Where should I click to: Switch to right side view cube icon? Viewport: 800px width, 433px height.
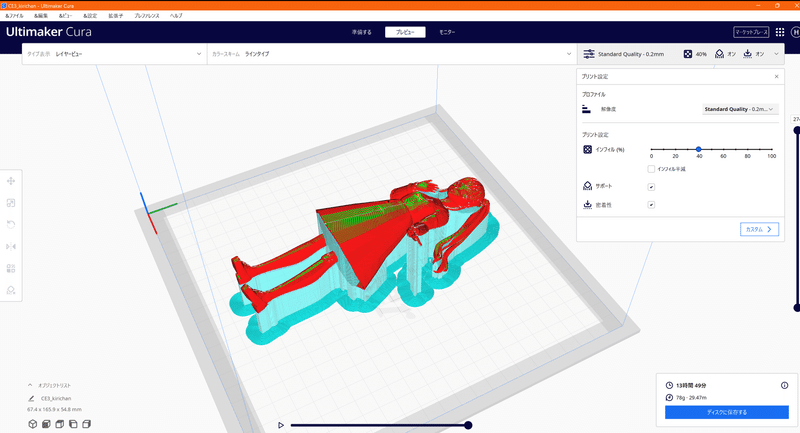coord(86,424)
